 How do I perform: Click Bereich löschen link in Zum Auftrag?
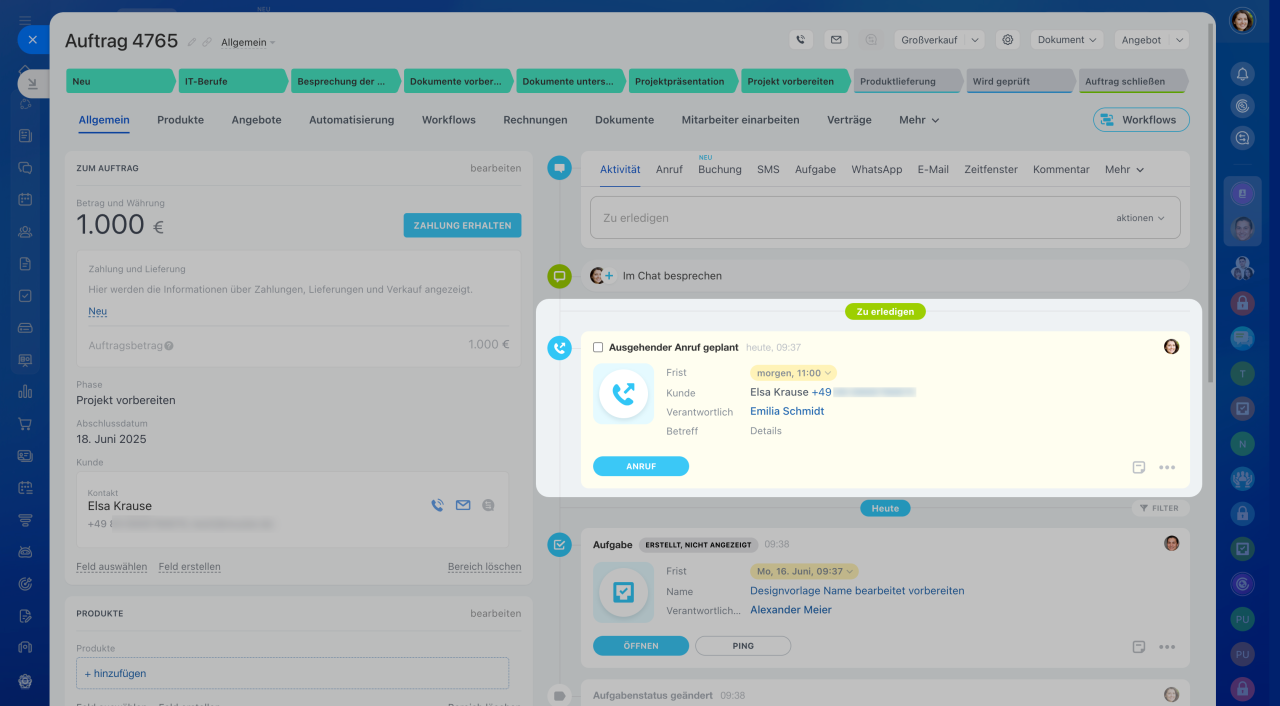[484, 567]
